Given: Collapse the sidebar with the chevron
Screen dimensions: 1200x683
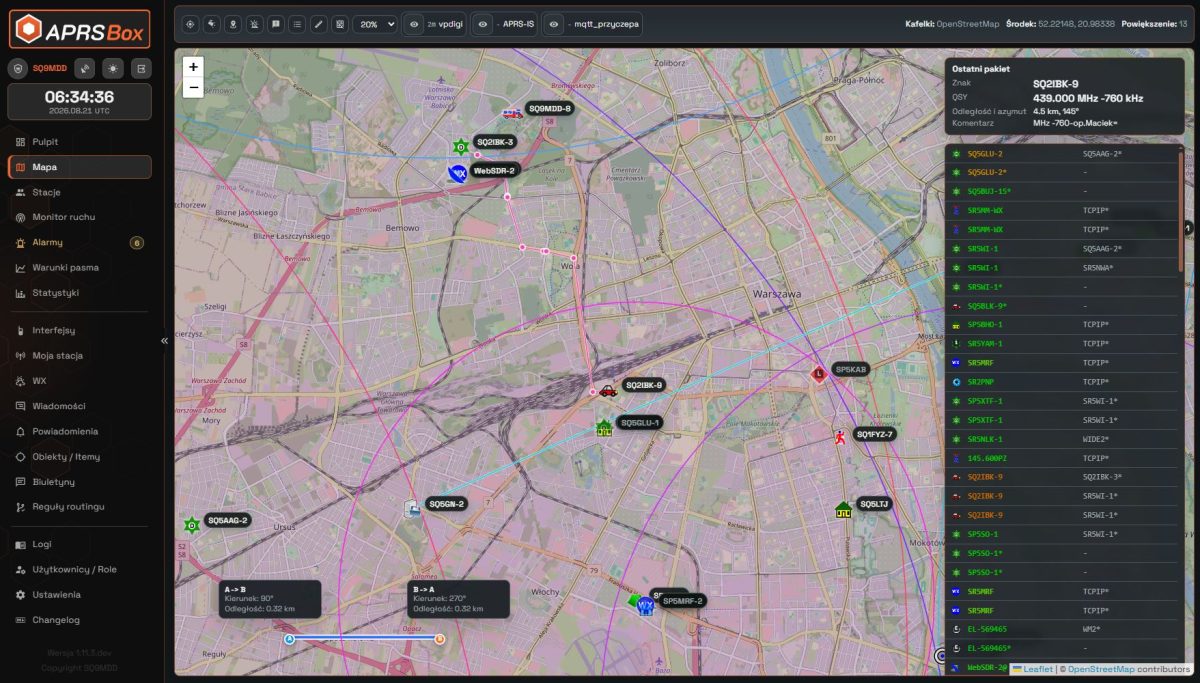Looking at the screenshot, I should [x=164, y=341].
